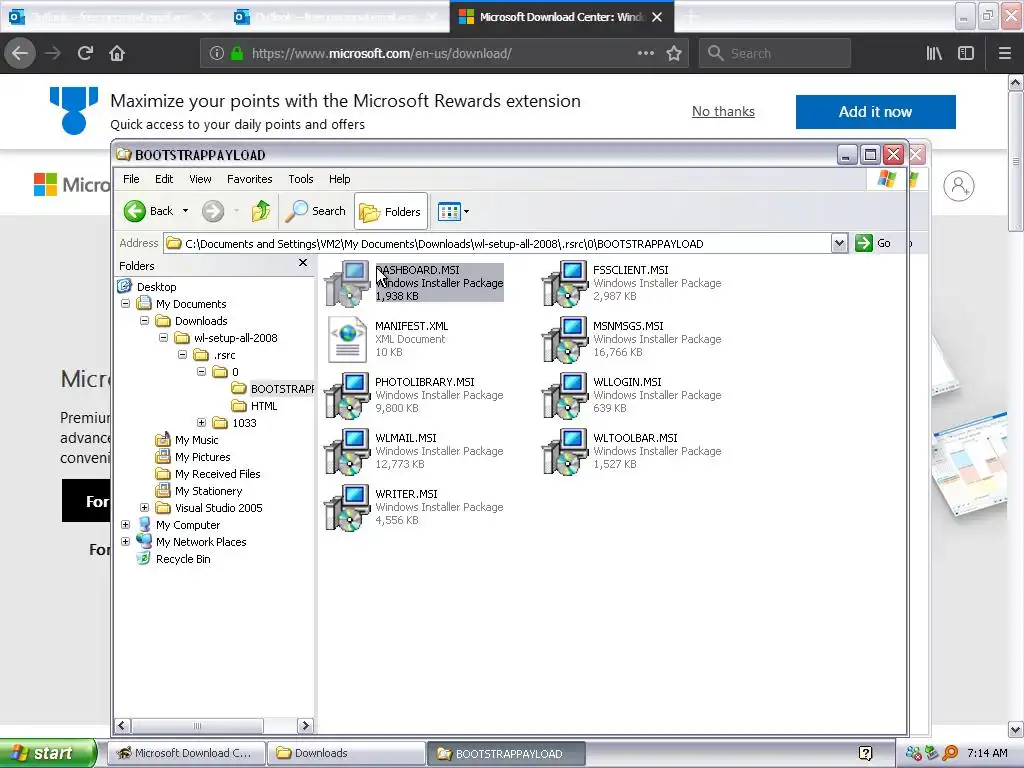
Task: Expand the My Network Places node
Action: tap(125, 541)
